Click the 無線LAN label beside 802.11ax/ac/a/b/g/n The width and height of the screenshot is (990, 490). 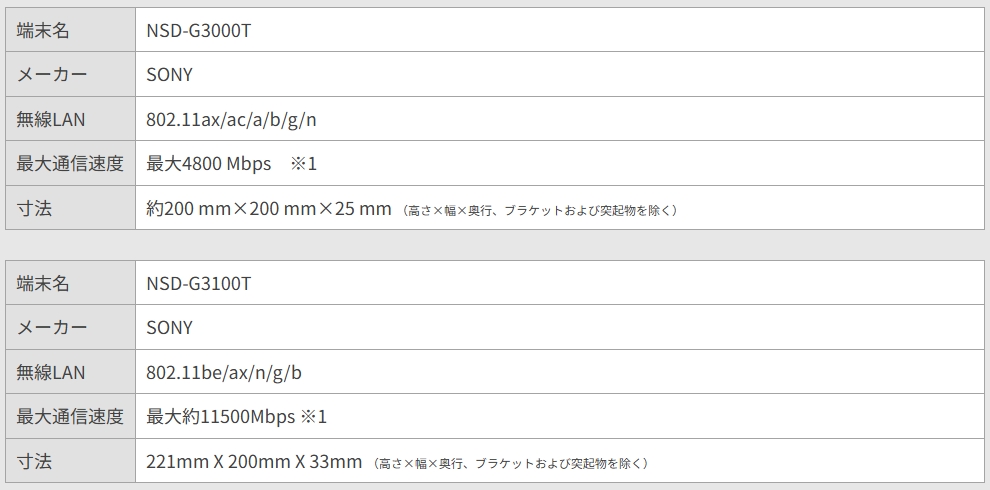point(51,119)
